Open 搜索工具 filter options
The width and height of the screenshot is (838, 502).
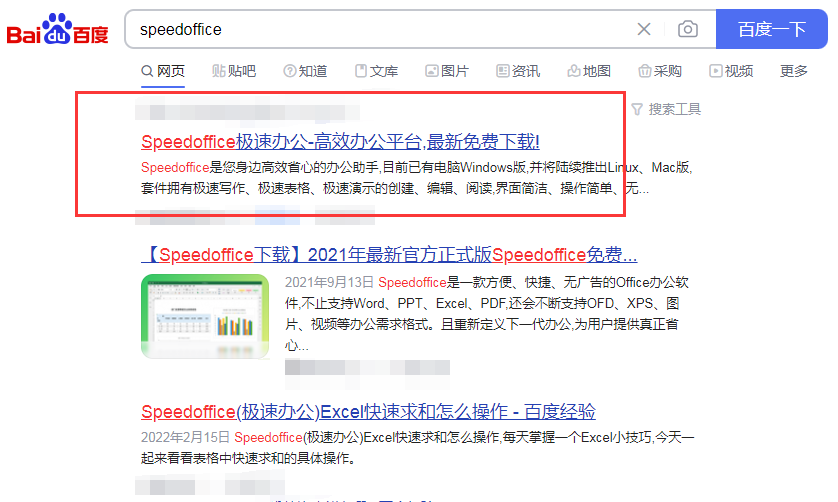(x=666, y=110)
